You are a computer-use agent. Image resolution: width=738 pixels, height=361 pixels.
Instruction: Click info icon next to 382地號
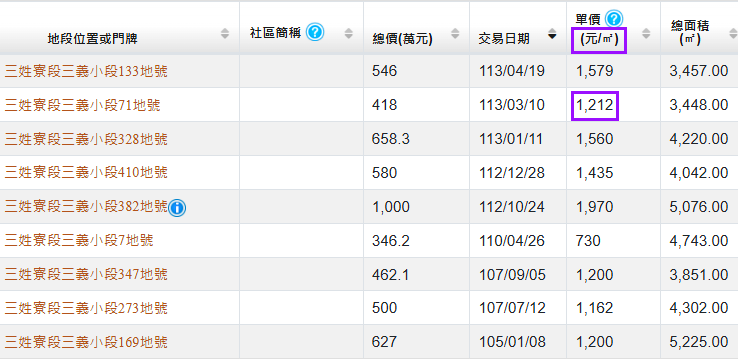[176, 207]
